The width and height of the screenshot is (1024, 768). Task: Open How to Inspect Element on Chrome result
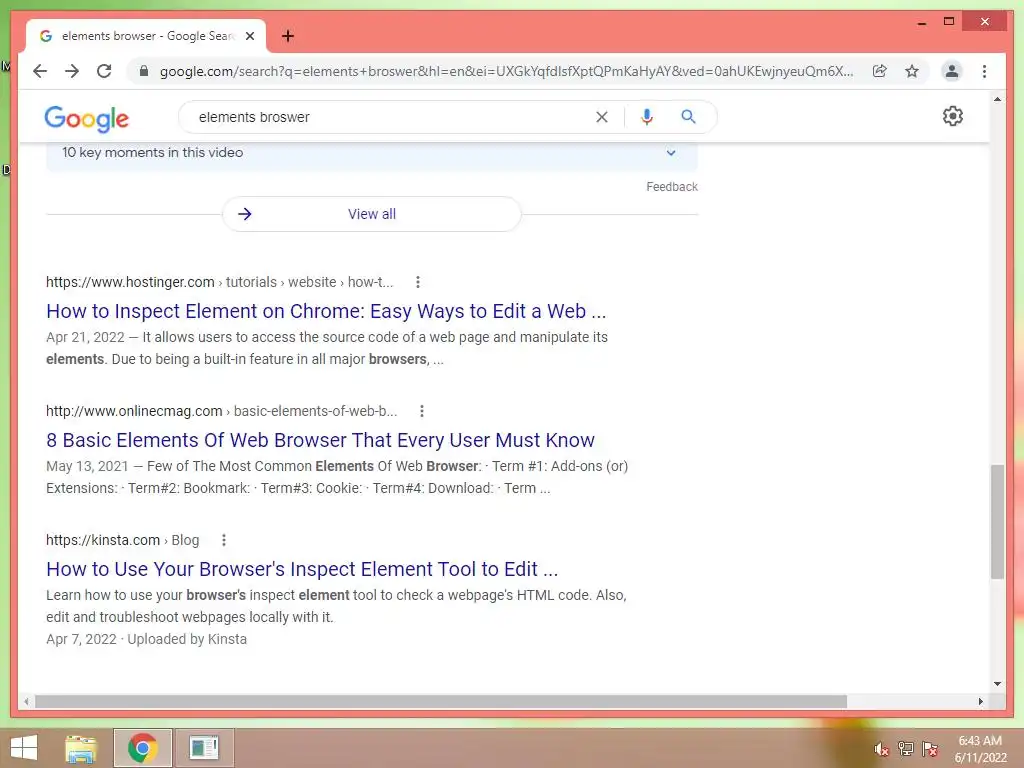(326, 311)
